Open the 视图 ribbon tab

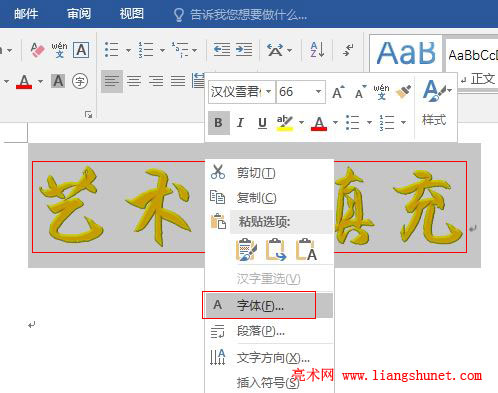[132, 14]
